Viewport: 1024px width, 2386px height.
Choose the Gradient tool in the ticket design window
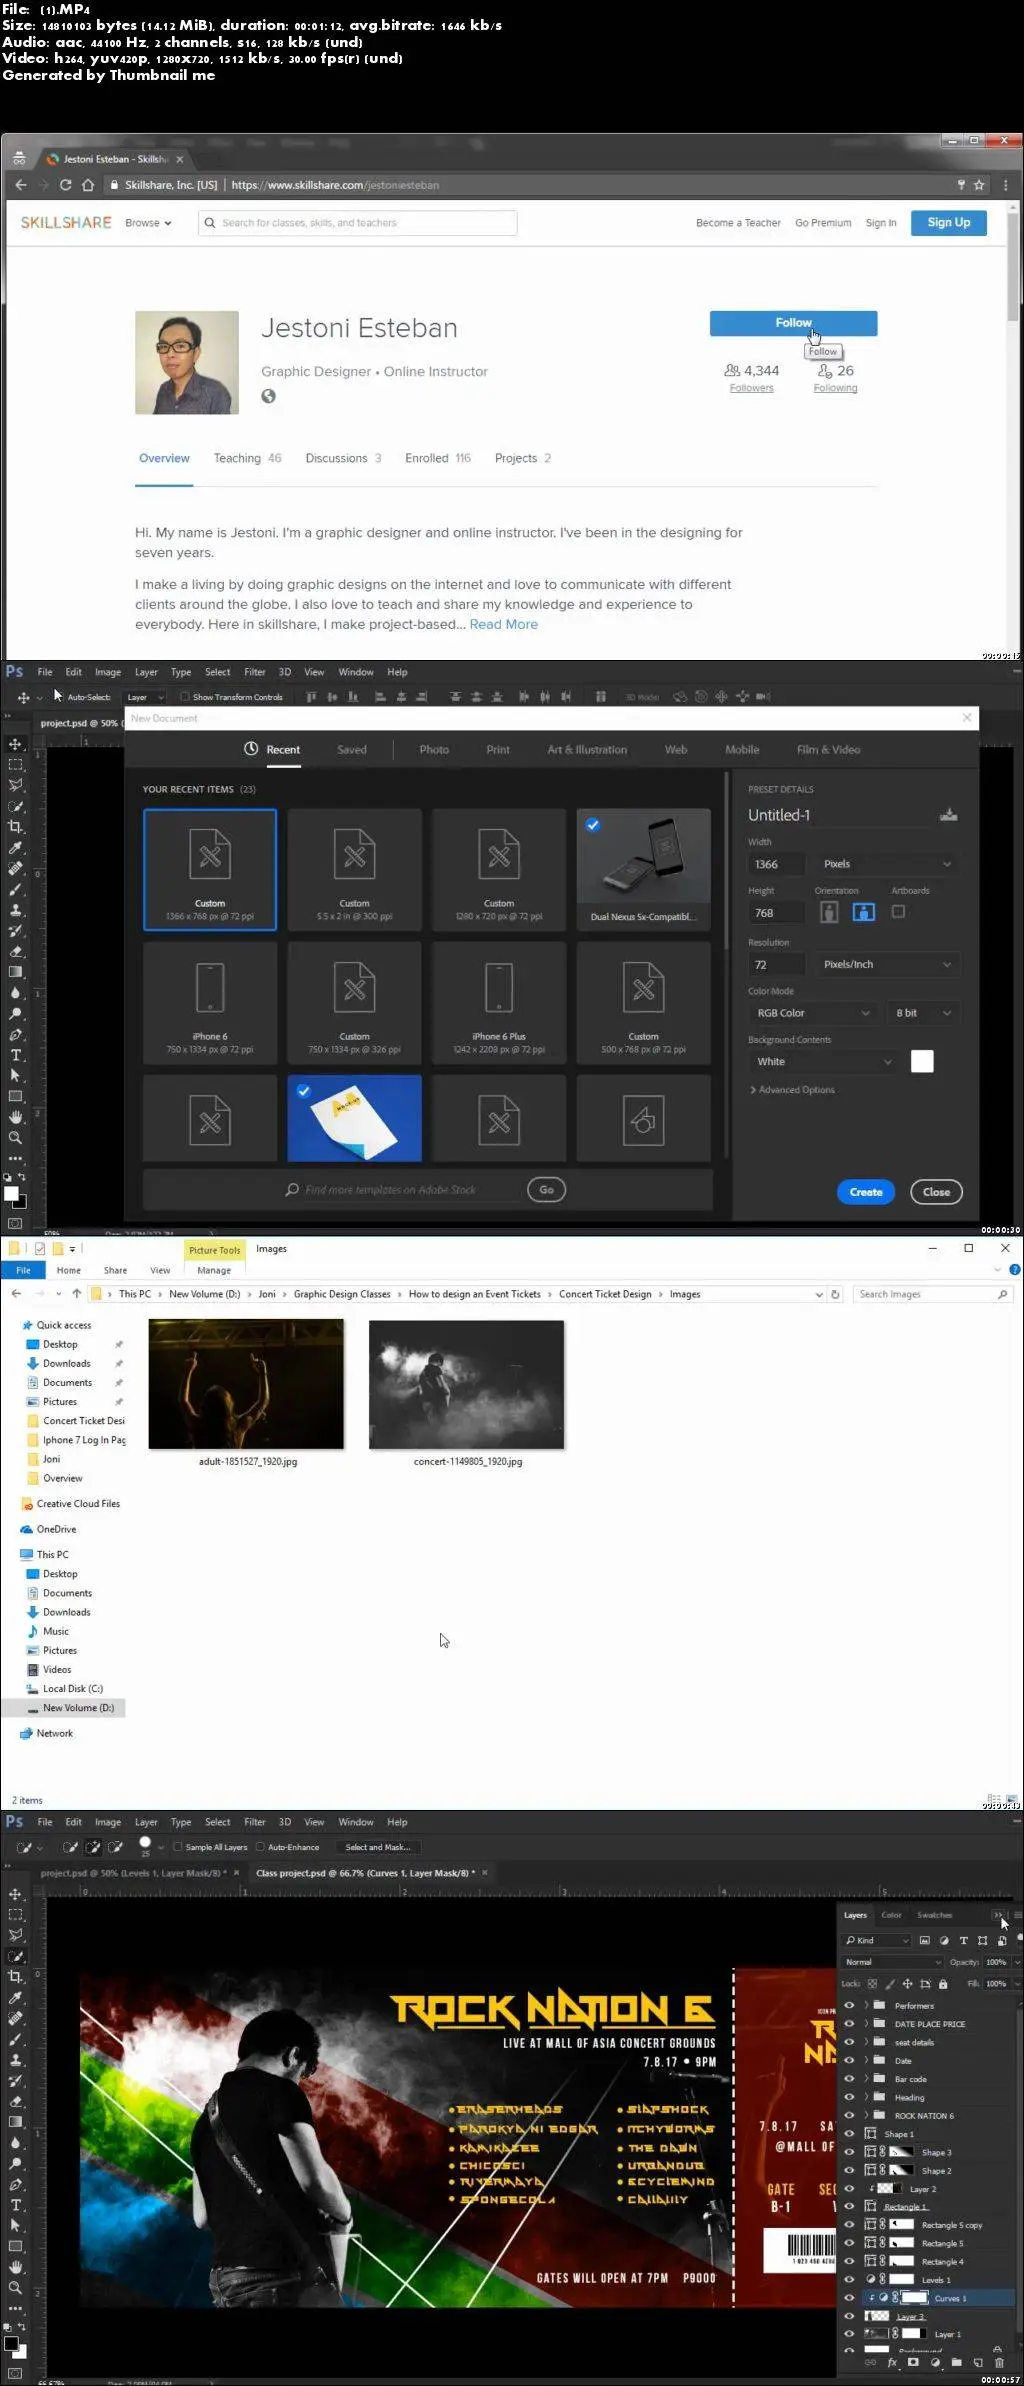click(15, 2122)
